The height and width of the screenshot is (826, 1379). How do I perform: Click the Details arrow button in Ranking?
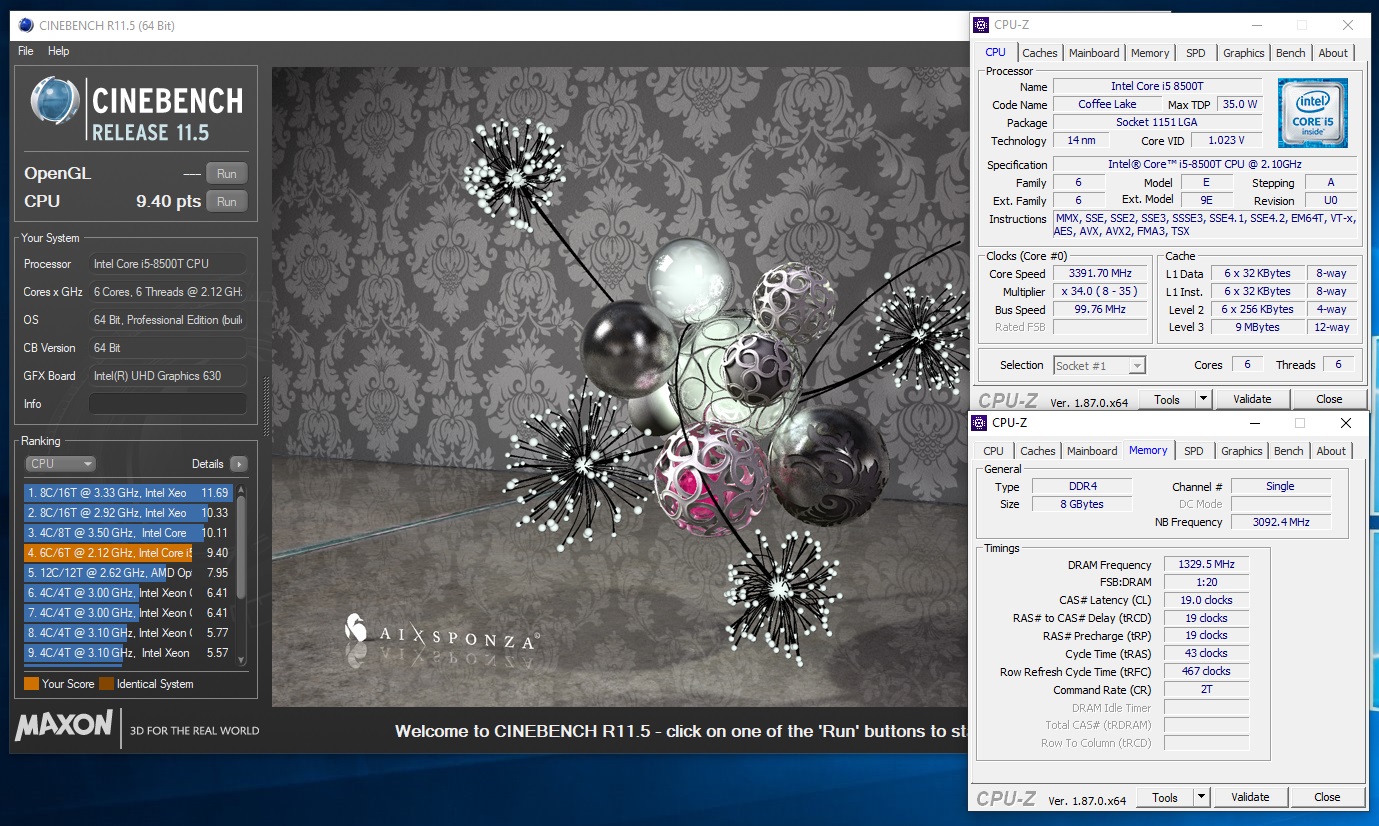pos(238,464)
